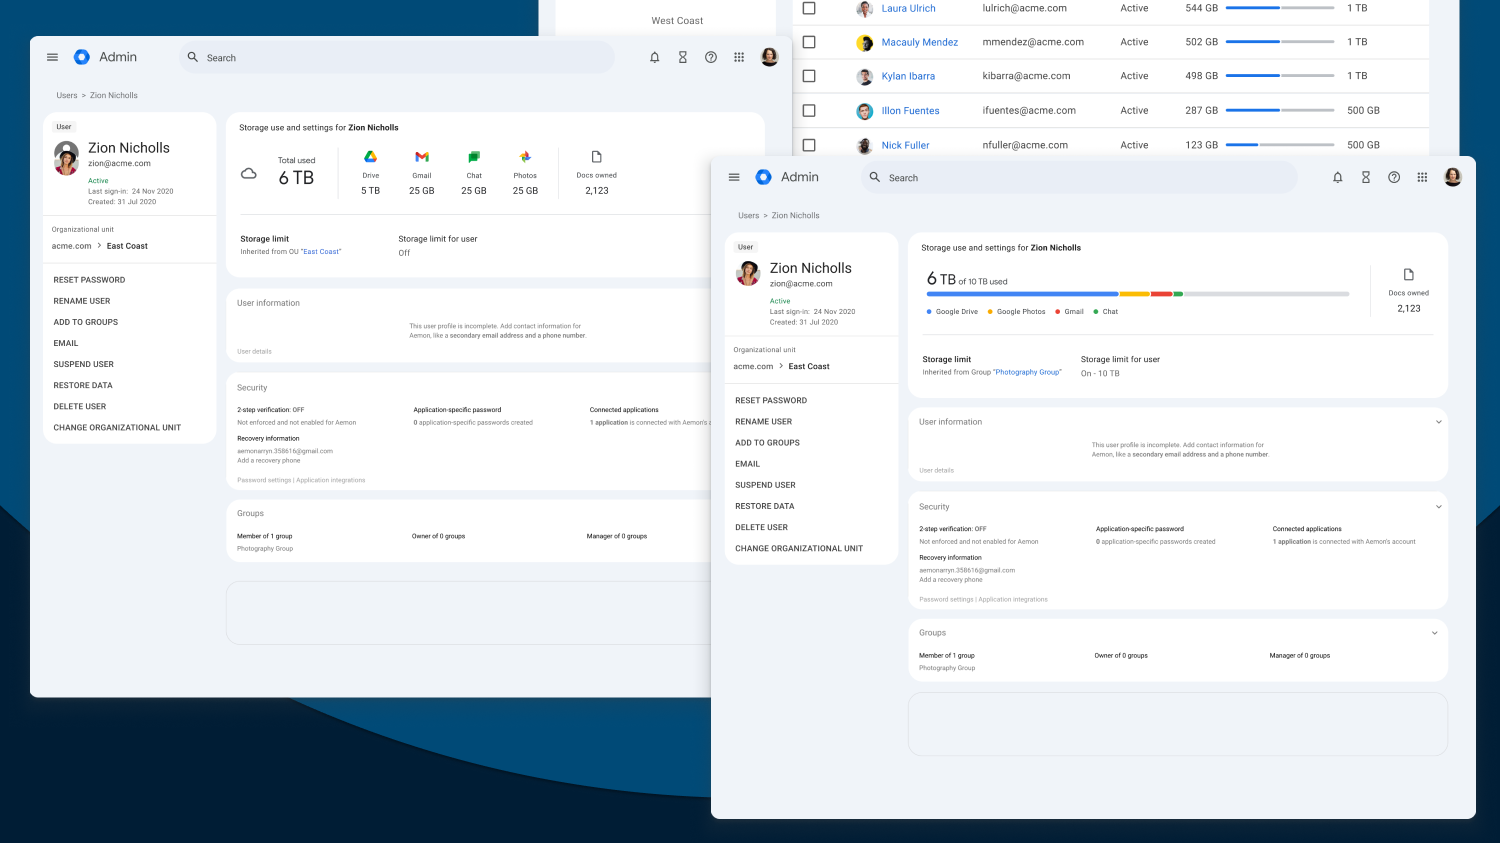
Task: Toggle the Groups section chevron
Action: pyautogui.click(x=1434, y=633)
